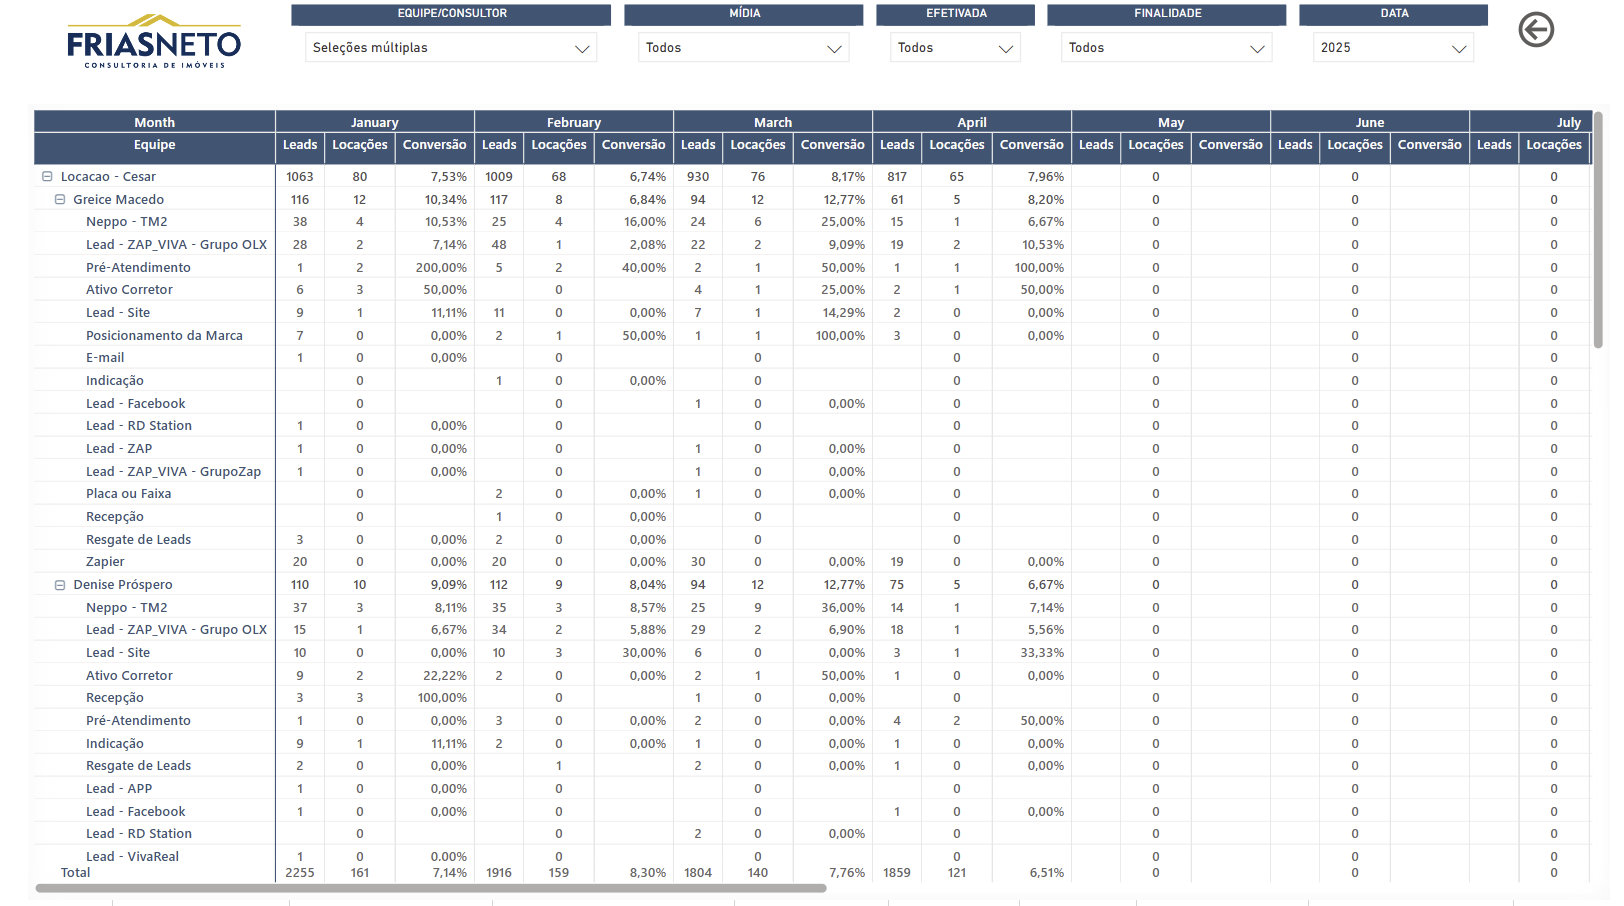Click the MÍDIA filter title
1624x906 pixels.
(x=745, y=14)
